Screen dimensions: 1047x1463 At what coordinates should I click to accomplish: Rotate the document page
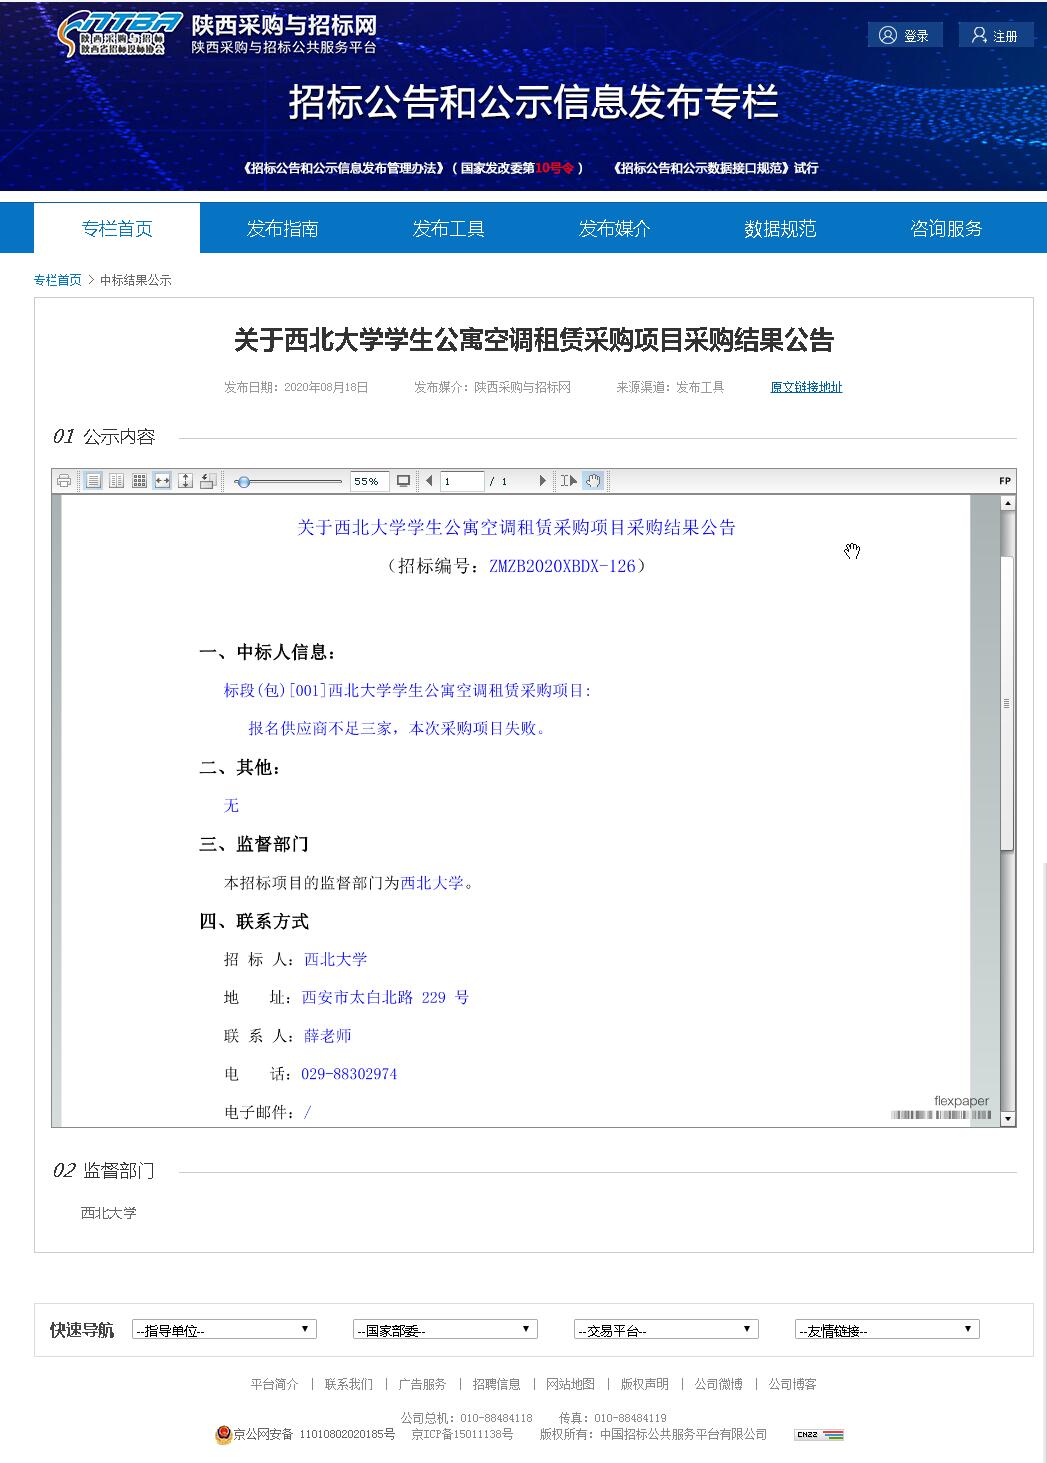pos(208,481)
